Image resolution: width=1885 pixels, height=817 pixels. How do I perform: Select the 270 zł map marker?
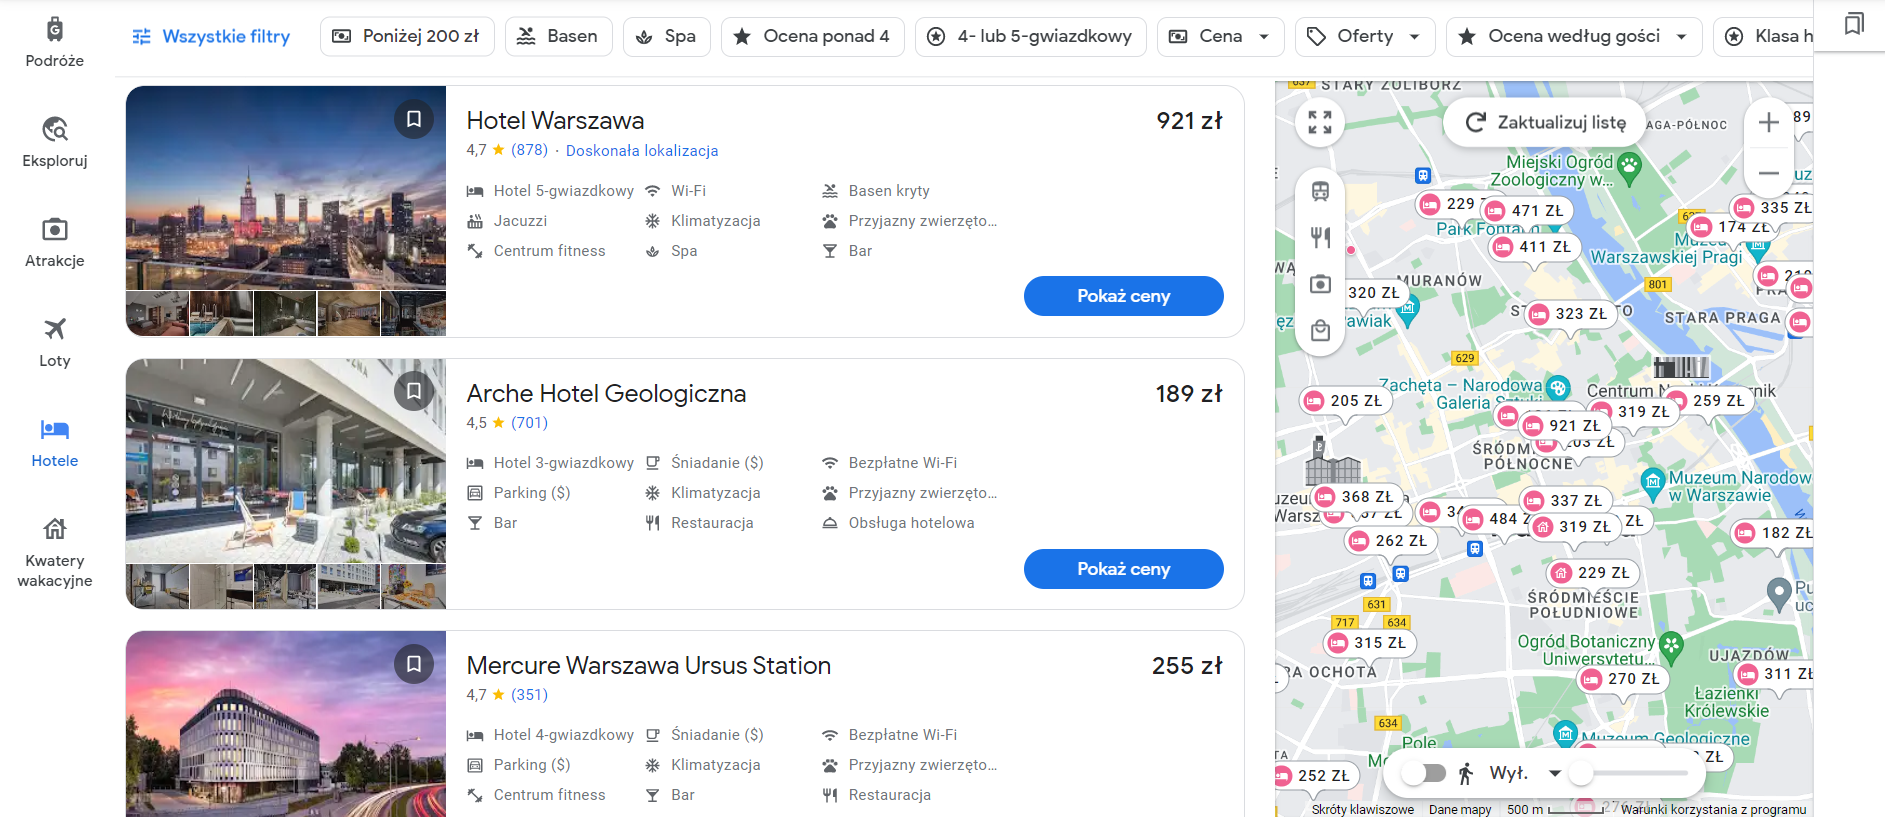tap(1622, 679)
